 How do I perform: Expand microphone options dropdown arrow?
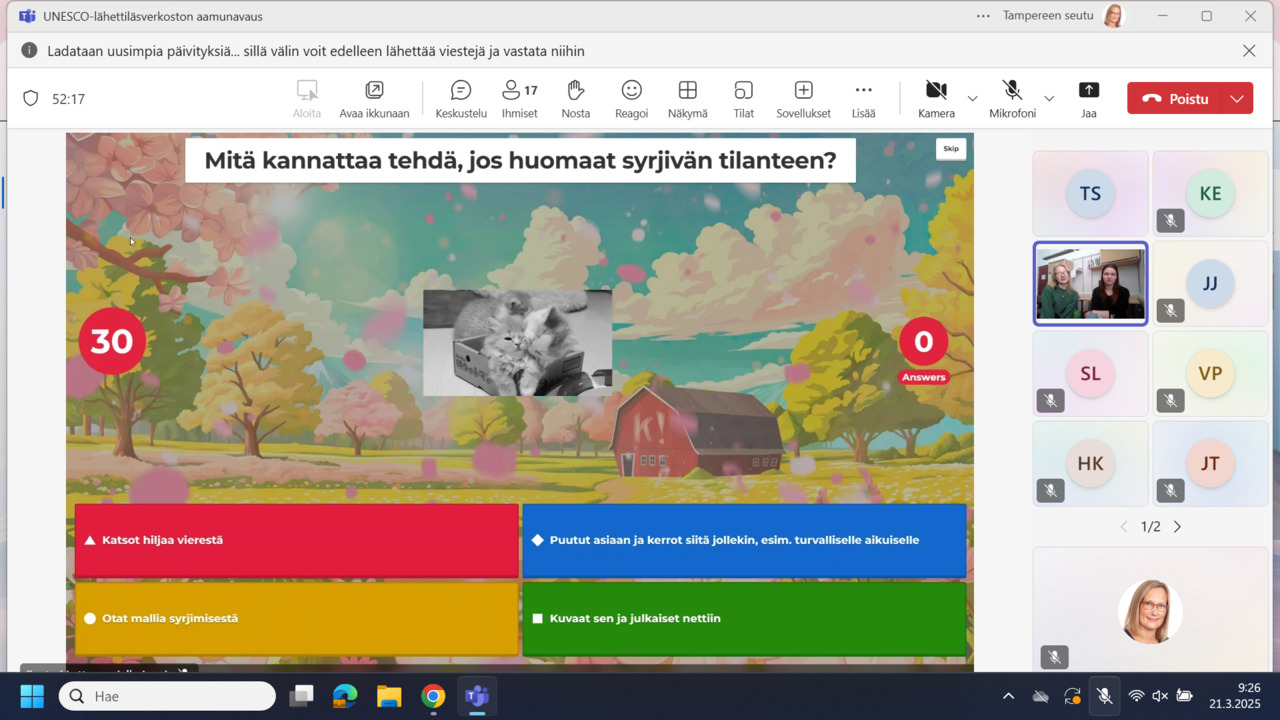(x=1049, y=99)
